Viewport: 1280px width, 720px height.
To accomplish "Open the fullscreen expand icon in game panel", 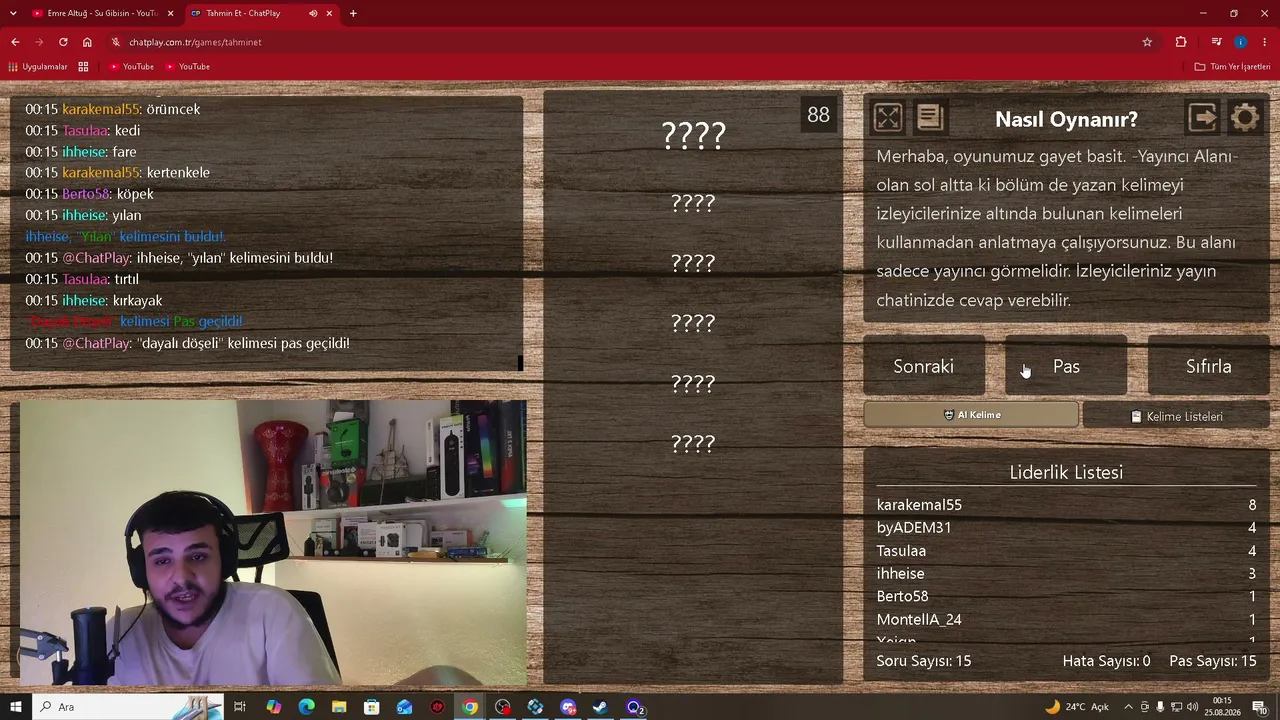I will tap(888, 118).
